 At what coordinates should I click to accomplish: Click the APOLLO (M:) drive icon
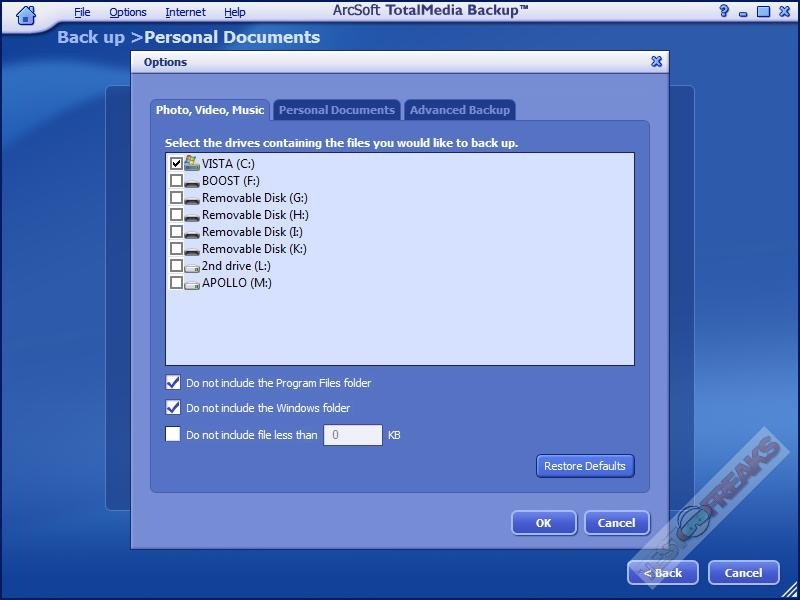tap(192, 283)
